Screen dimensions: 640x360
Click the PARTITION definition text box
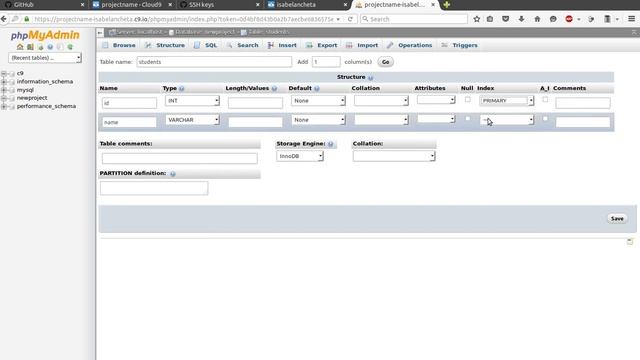point(154,188)
